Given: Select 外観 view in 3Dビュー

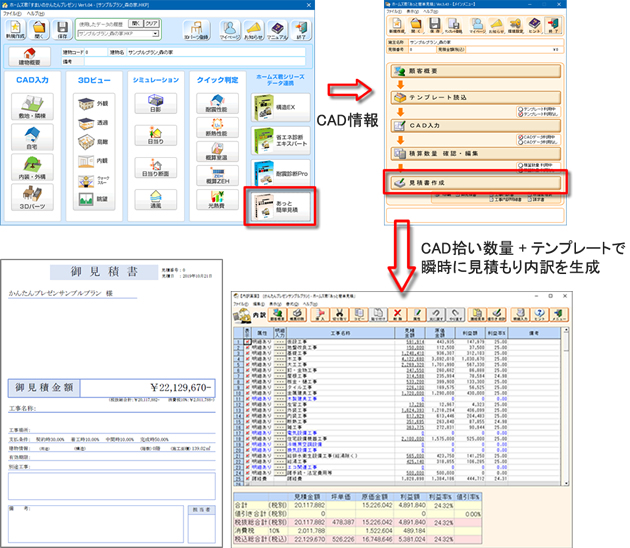Looking at the screenshot, I should [94, 104].
